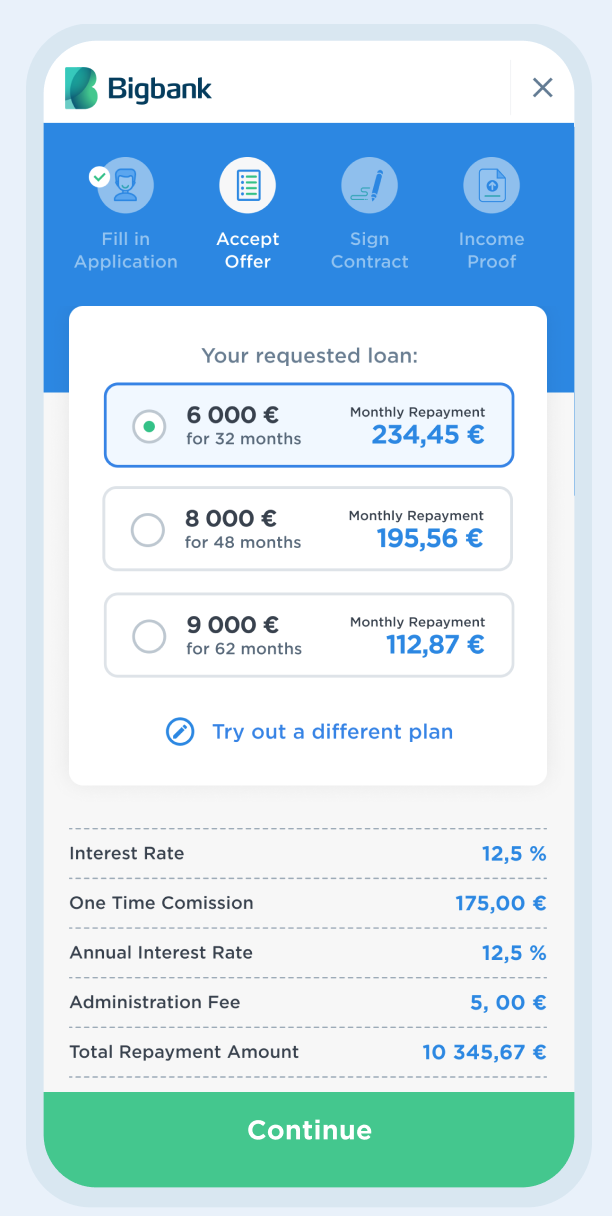The height and width of the screenshot is (1216, 612).
Task: Click the Sign Contract pen icon
Action: pyautogui.click(x=369, y=185)
